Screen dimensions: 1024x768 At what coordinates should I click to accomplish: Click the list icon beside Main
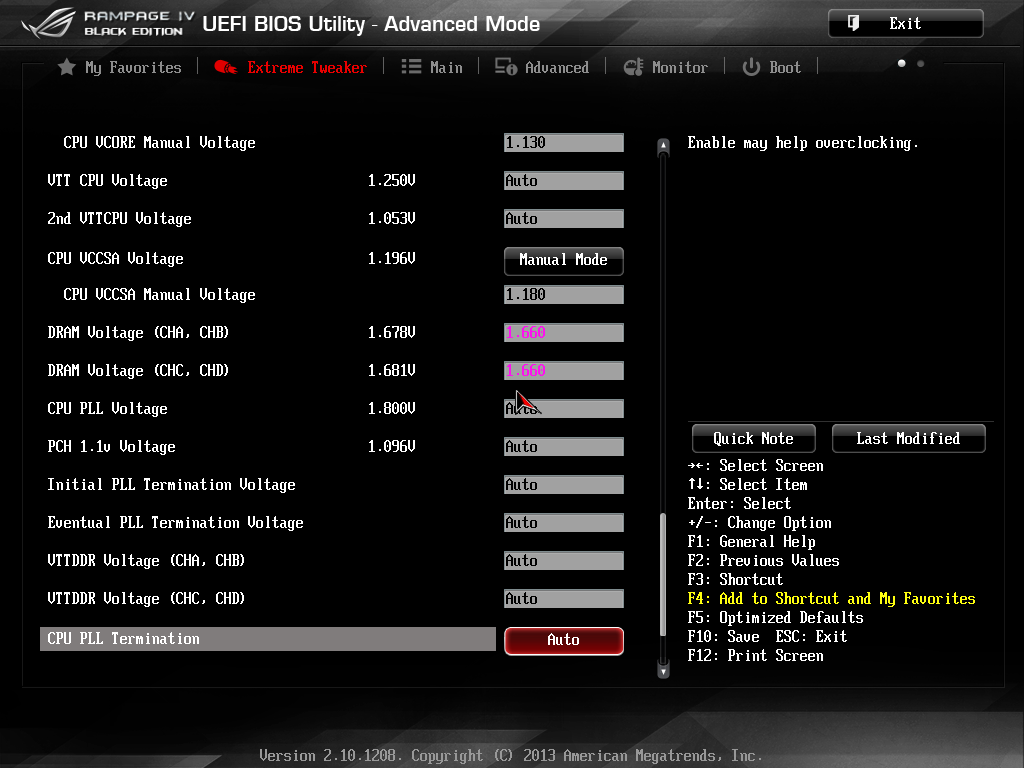point(411,67)
